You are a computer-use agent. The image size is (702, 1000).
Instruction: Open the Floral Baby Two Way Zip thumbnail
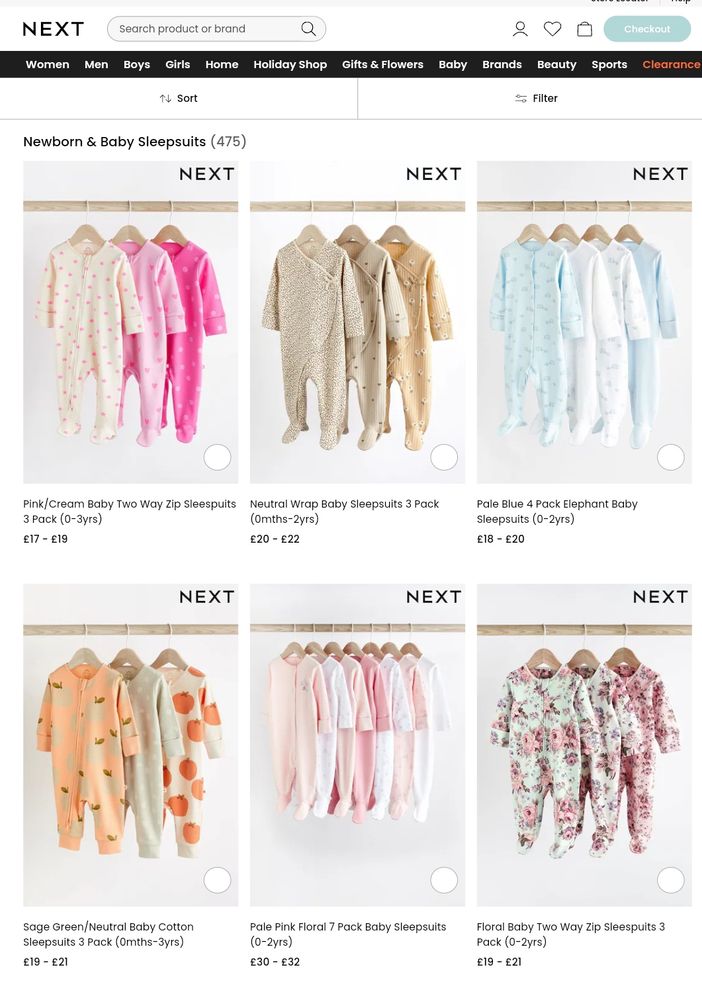pos(584,745)
